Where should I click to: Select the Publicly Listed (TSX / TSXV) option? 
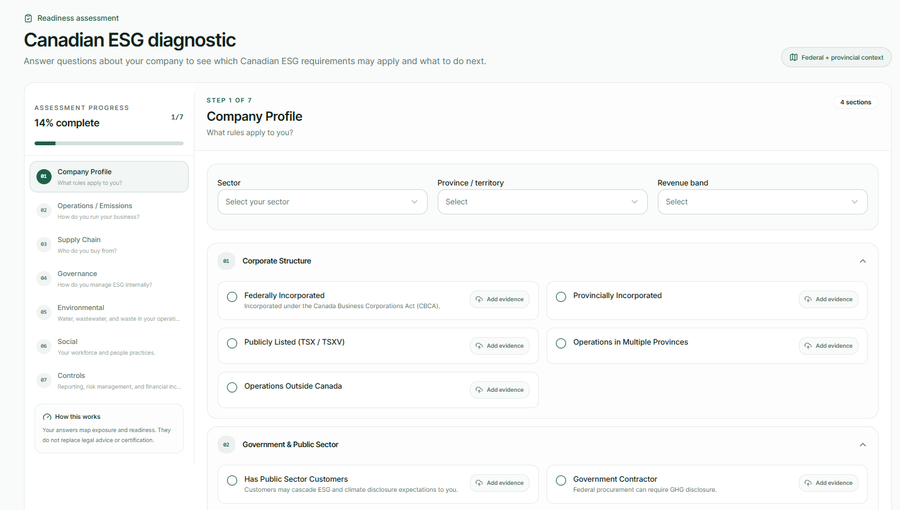pyautogui.click(x=232, y=343)
